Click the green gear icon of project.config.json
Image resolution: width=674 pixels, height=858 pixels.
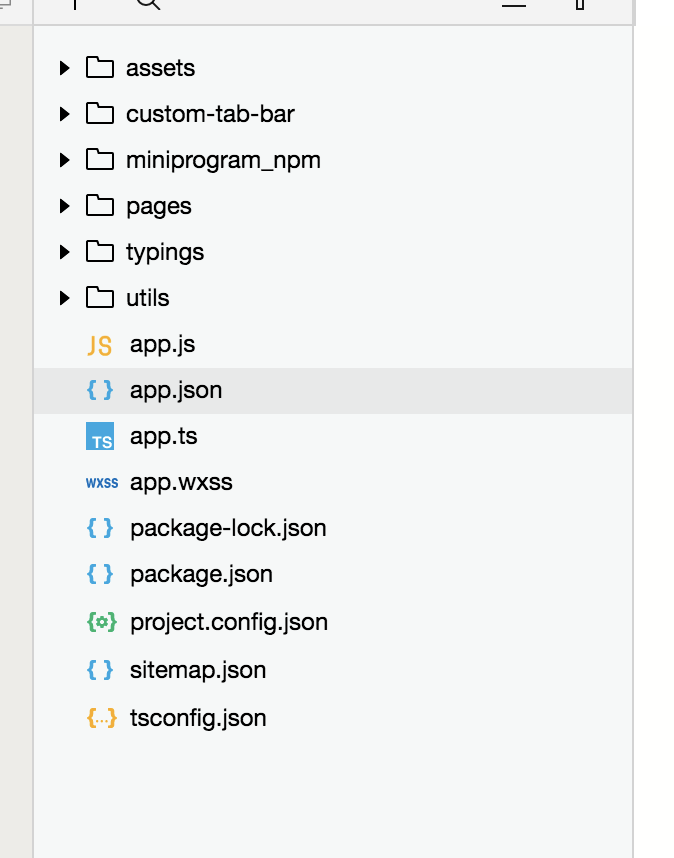[102, 622]
